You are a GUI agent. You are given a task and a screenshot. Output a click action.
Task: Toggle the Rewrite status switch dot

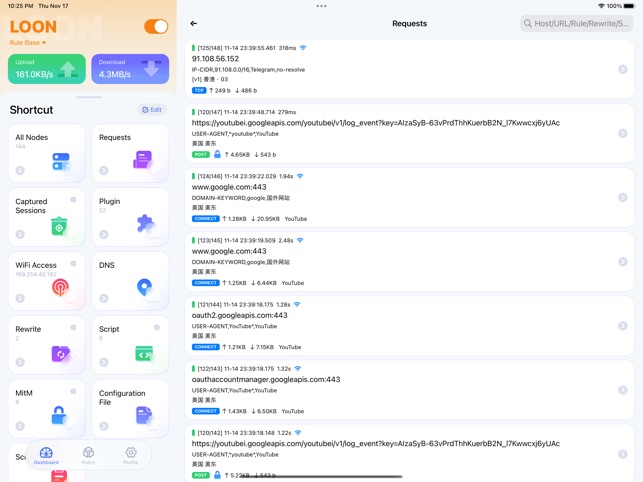pyautogui.click(x=73, y=328)
